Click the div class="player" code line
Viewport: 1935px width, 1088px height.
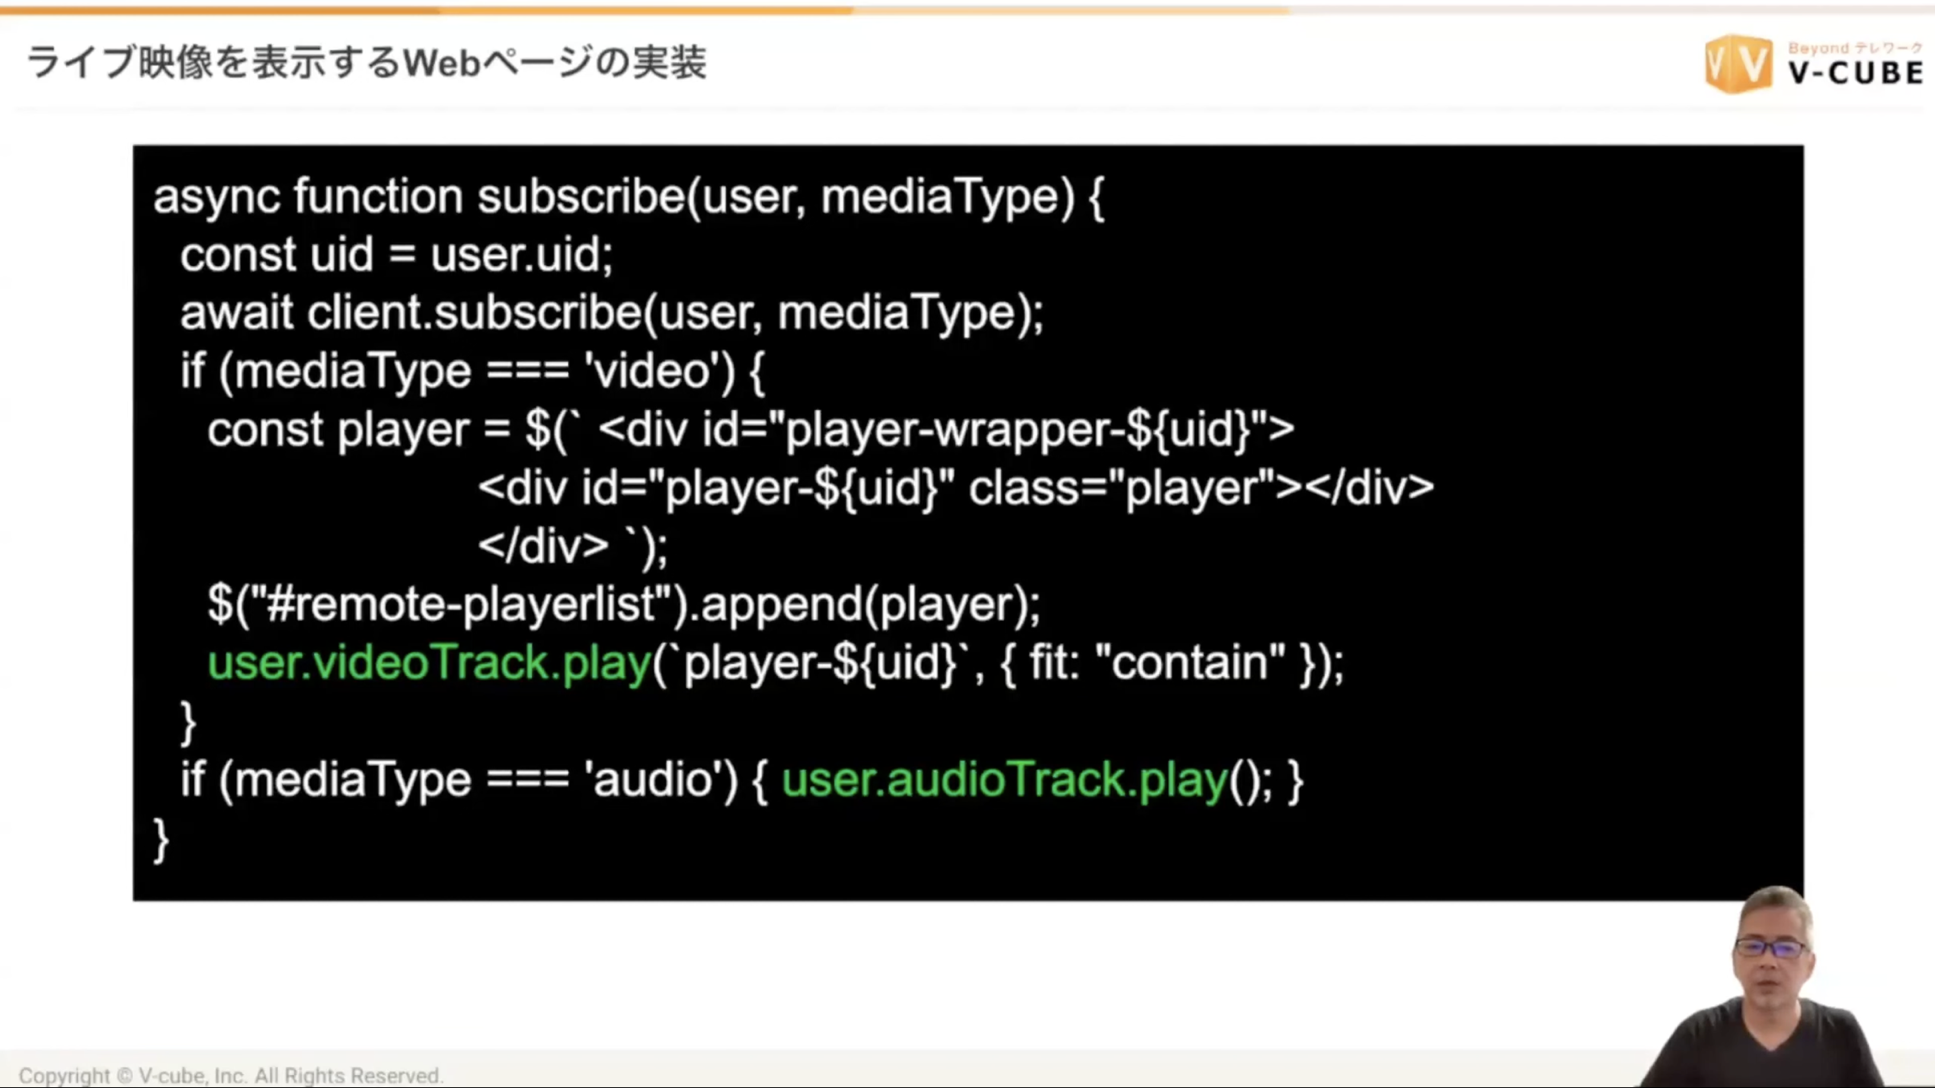point(955,488)
